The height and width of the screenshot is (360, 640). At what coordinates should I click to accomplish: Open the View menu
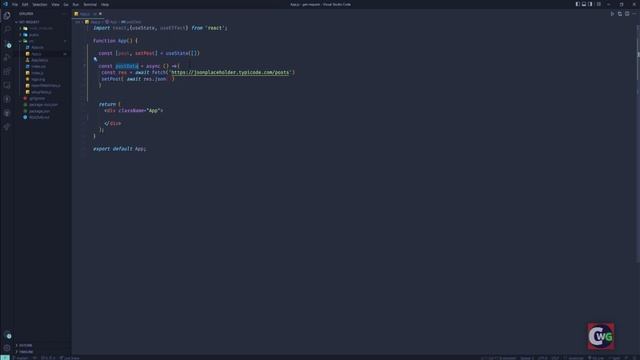tap(55, 4)
